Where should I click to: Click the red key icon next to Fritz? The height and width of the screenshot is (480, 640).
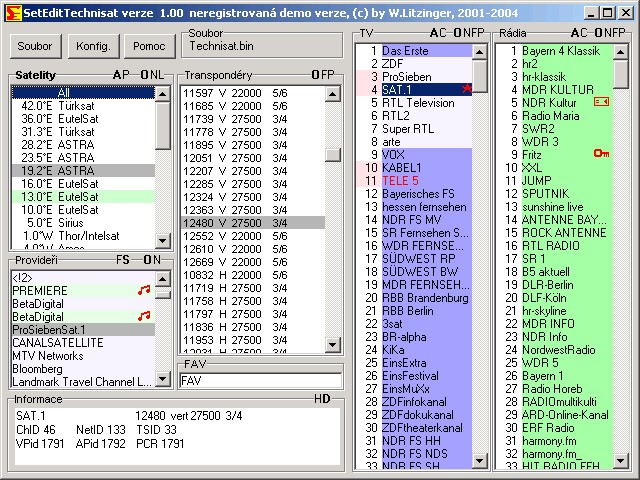point(601,154)
